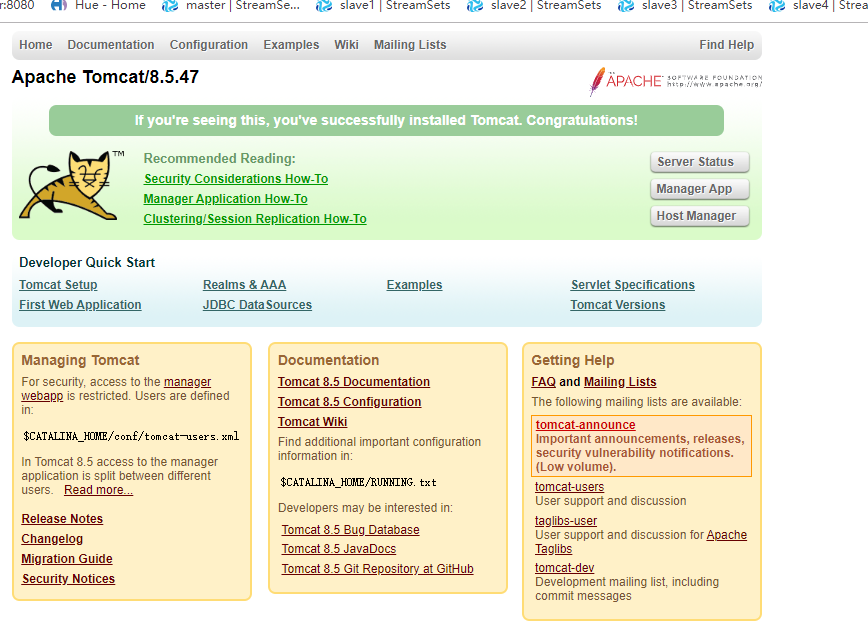
Task: Click the Hue favicon in the first browser tab
Action: [58, 6]
